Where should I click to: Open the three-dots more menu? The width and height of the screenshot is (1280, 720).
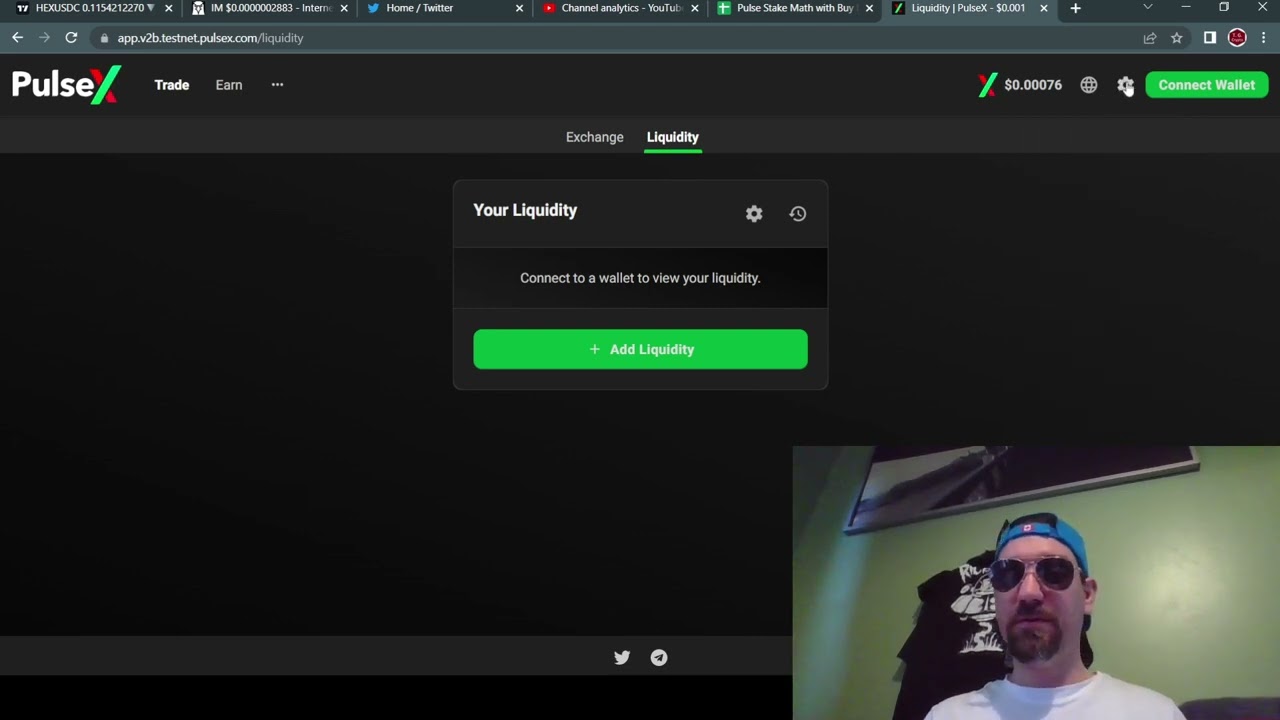click(277, 85)
